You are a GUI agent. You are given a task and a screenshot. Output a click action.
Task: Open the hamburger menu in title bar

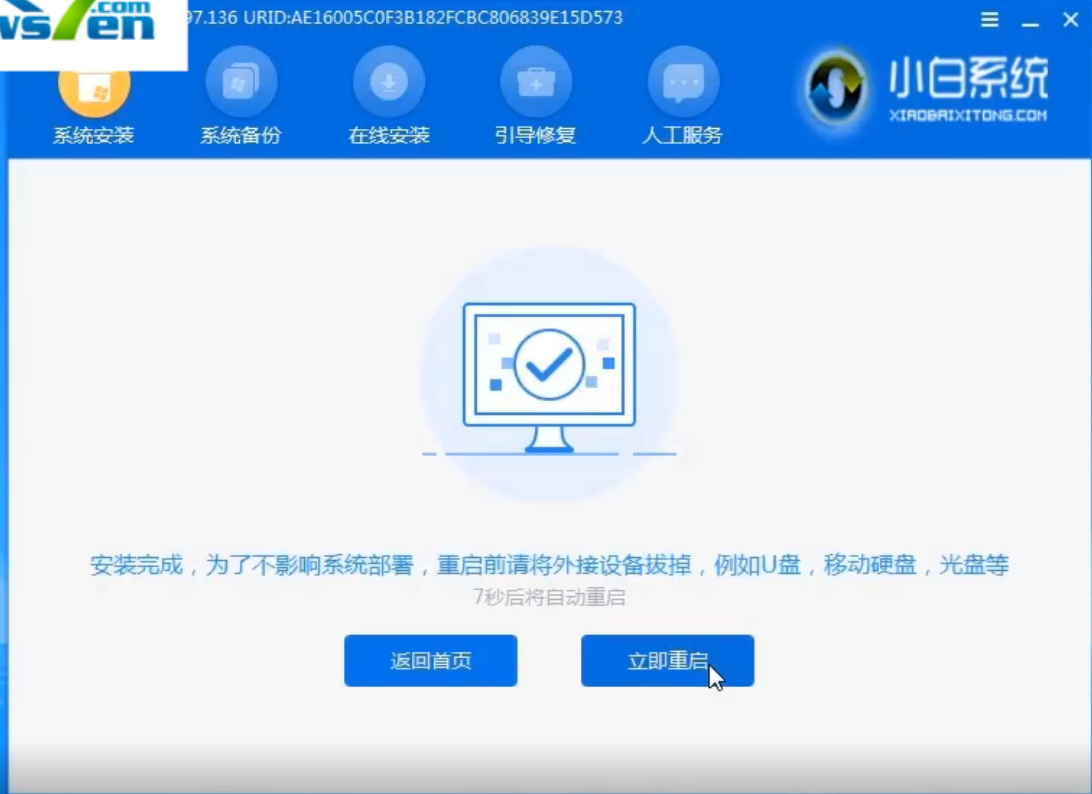click(989, 20)
